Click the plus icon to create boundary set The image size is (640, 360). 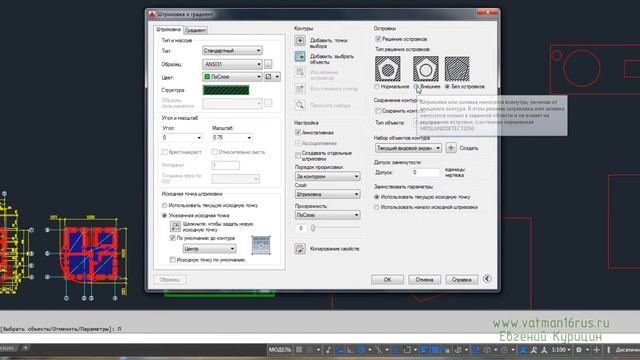pos(451,148)
